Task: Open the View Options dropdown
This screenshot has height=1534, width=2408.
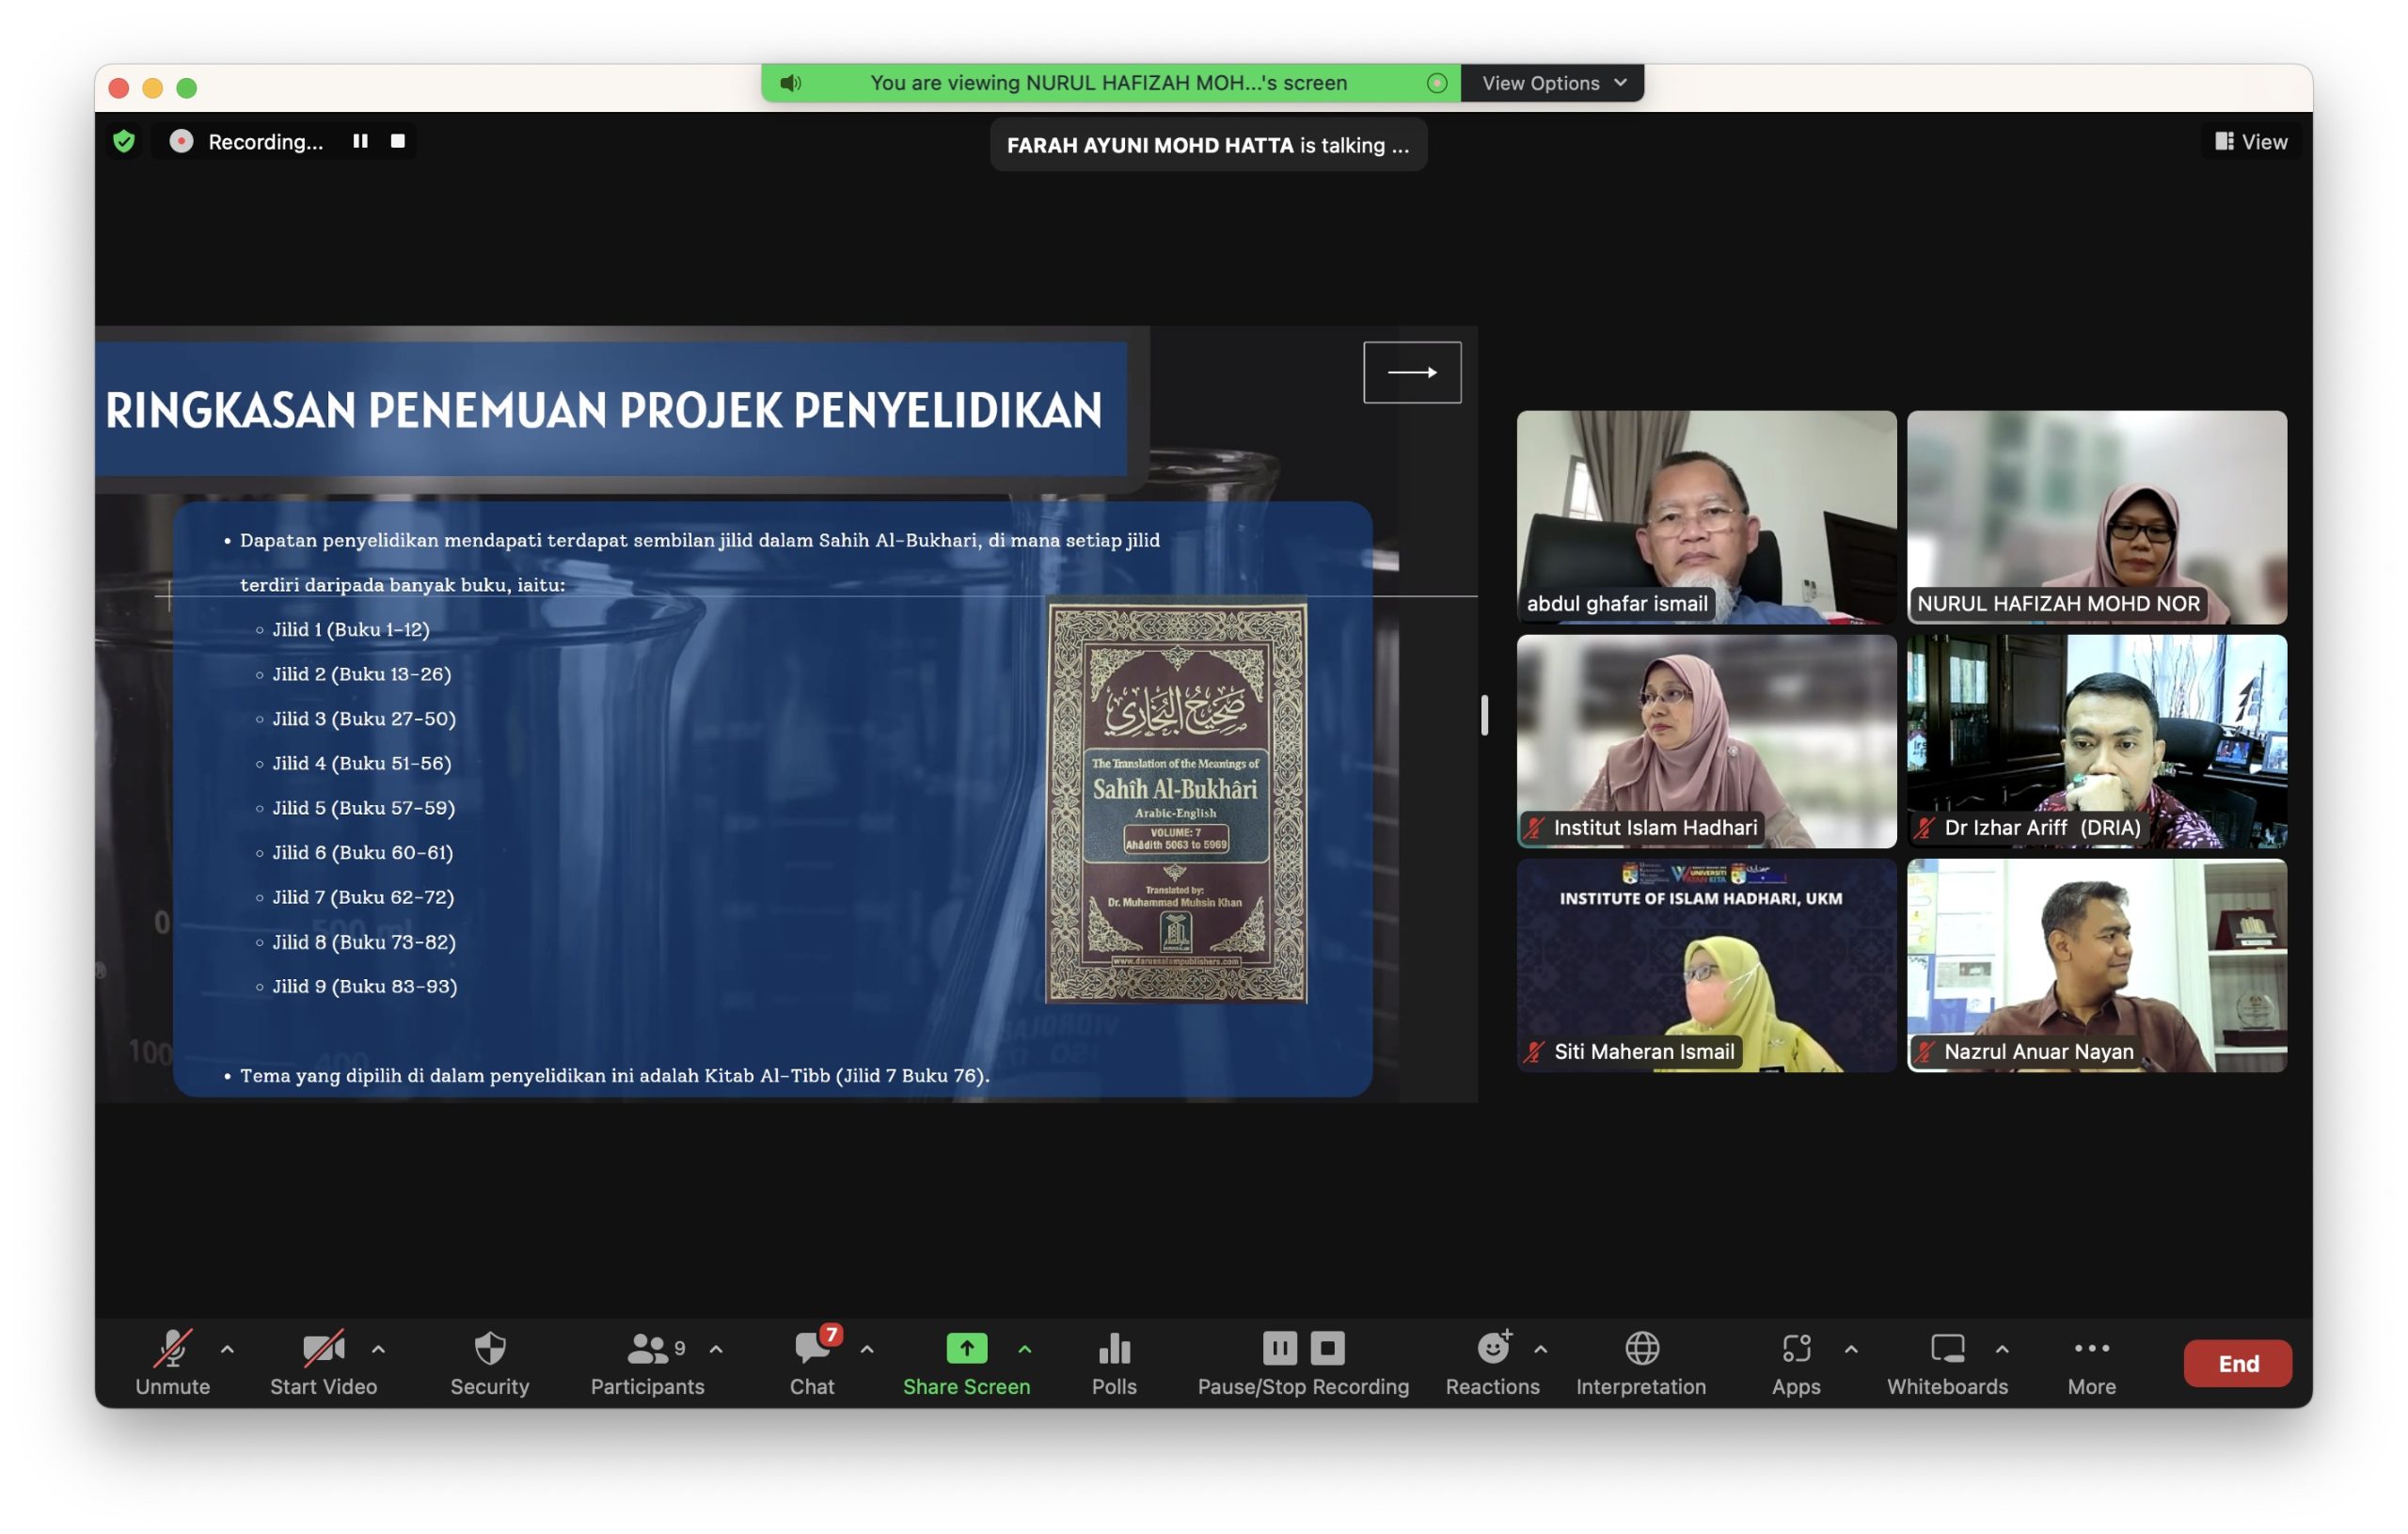Action: point(1552,83)
